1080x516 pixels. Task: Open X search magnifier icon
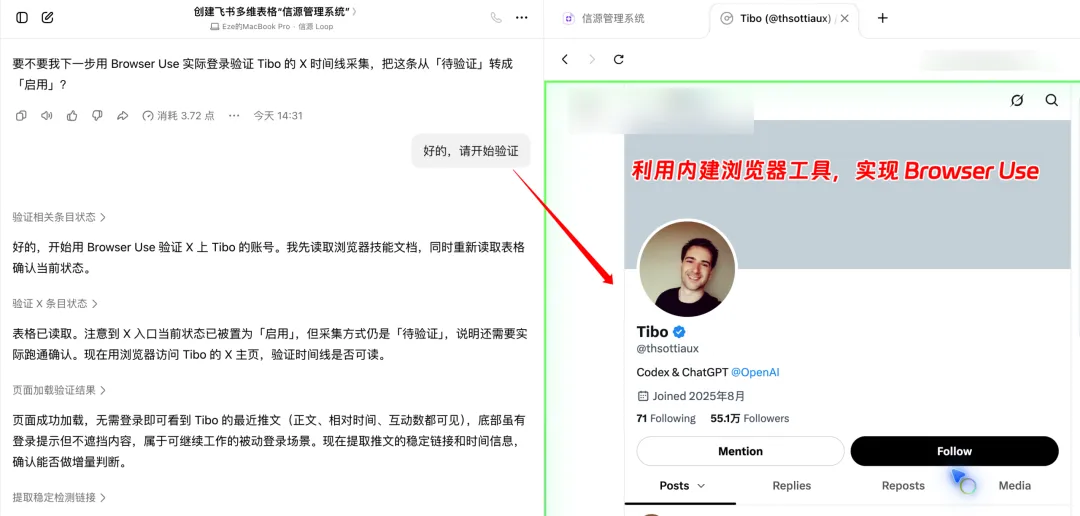(1052, 101)
